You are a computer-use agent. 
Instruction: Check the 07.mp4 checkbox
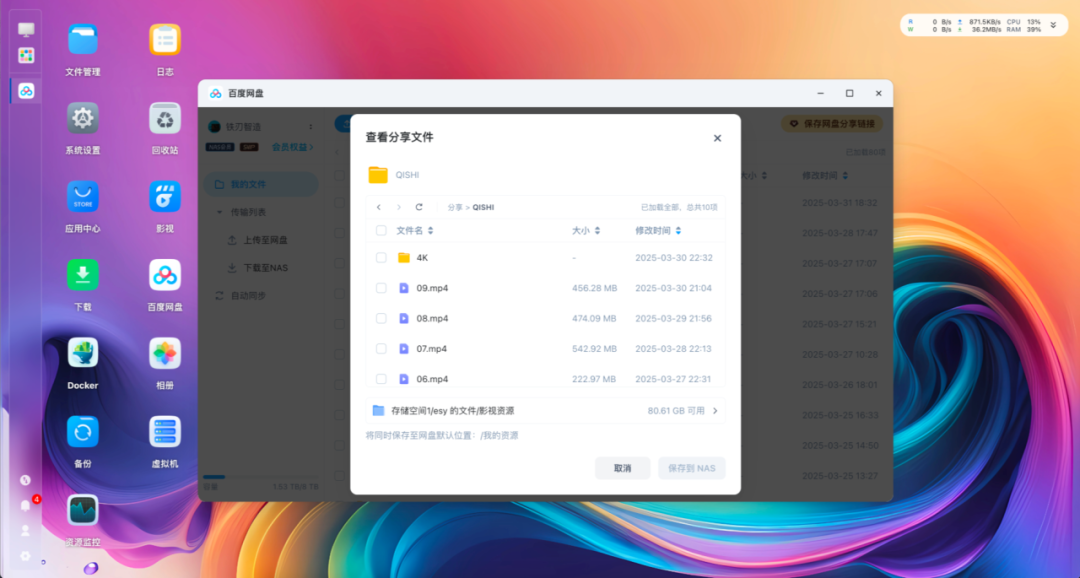pos(381,349)
